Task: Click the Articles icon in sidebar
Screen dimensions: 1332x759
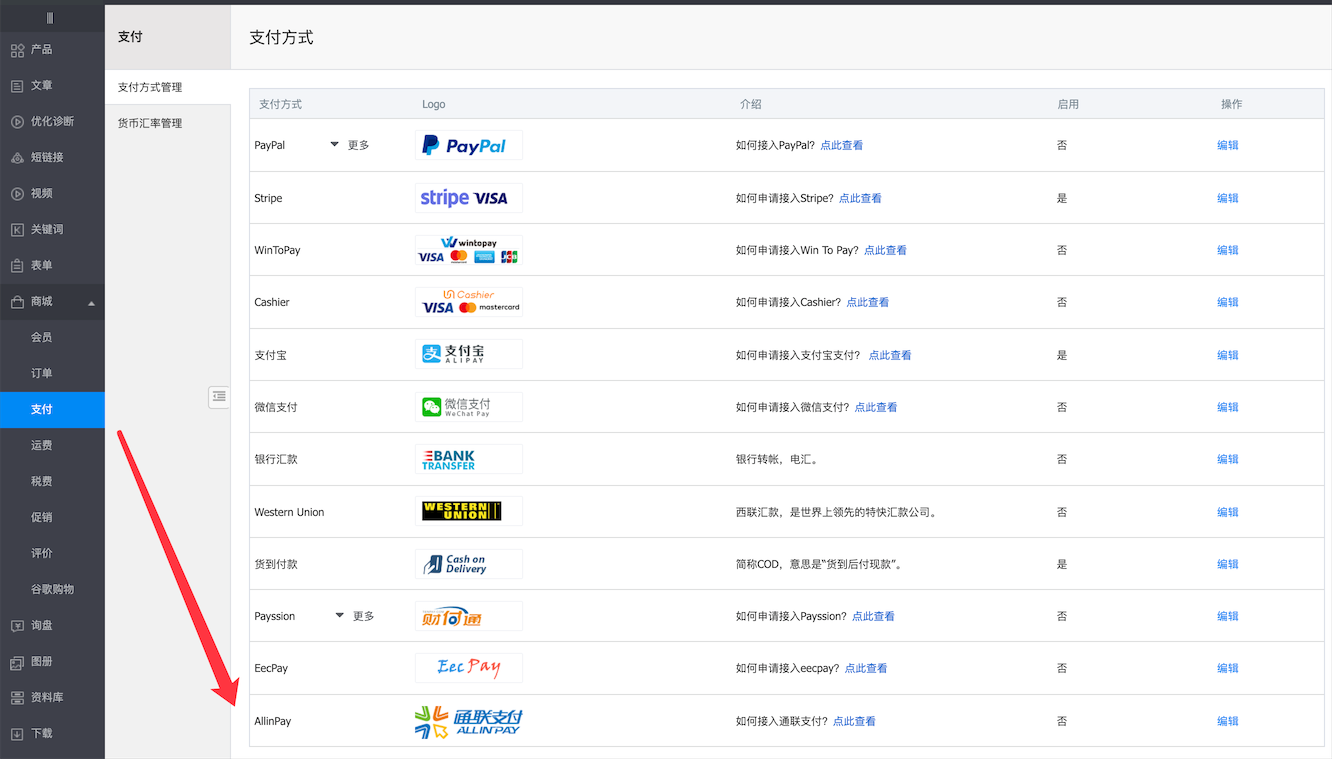Action: pyautogui.click(x=17, y=86)
